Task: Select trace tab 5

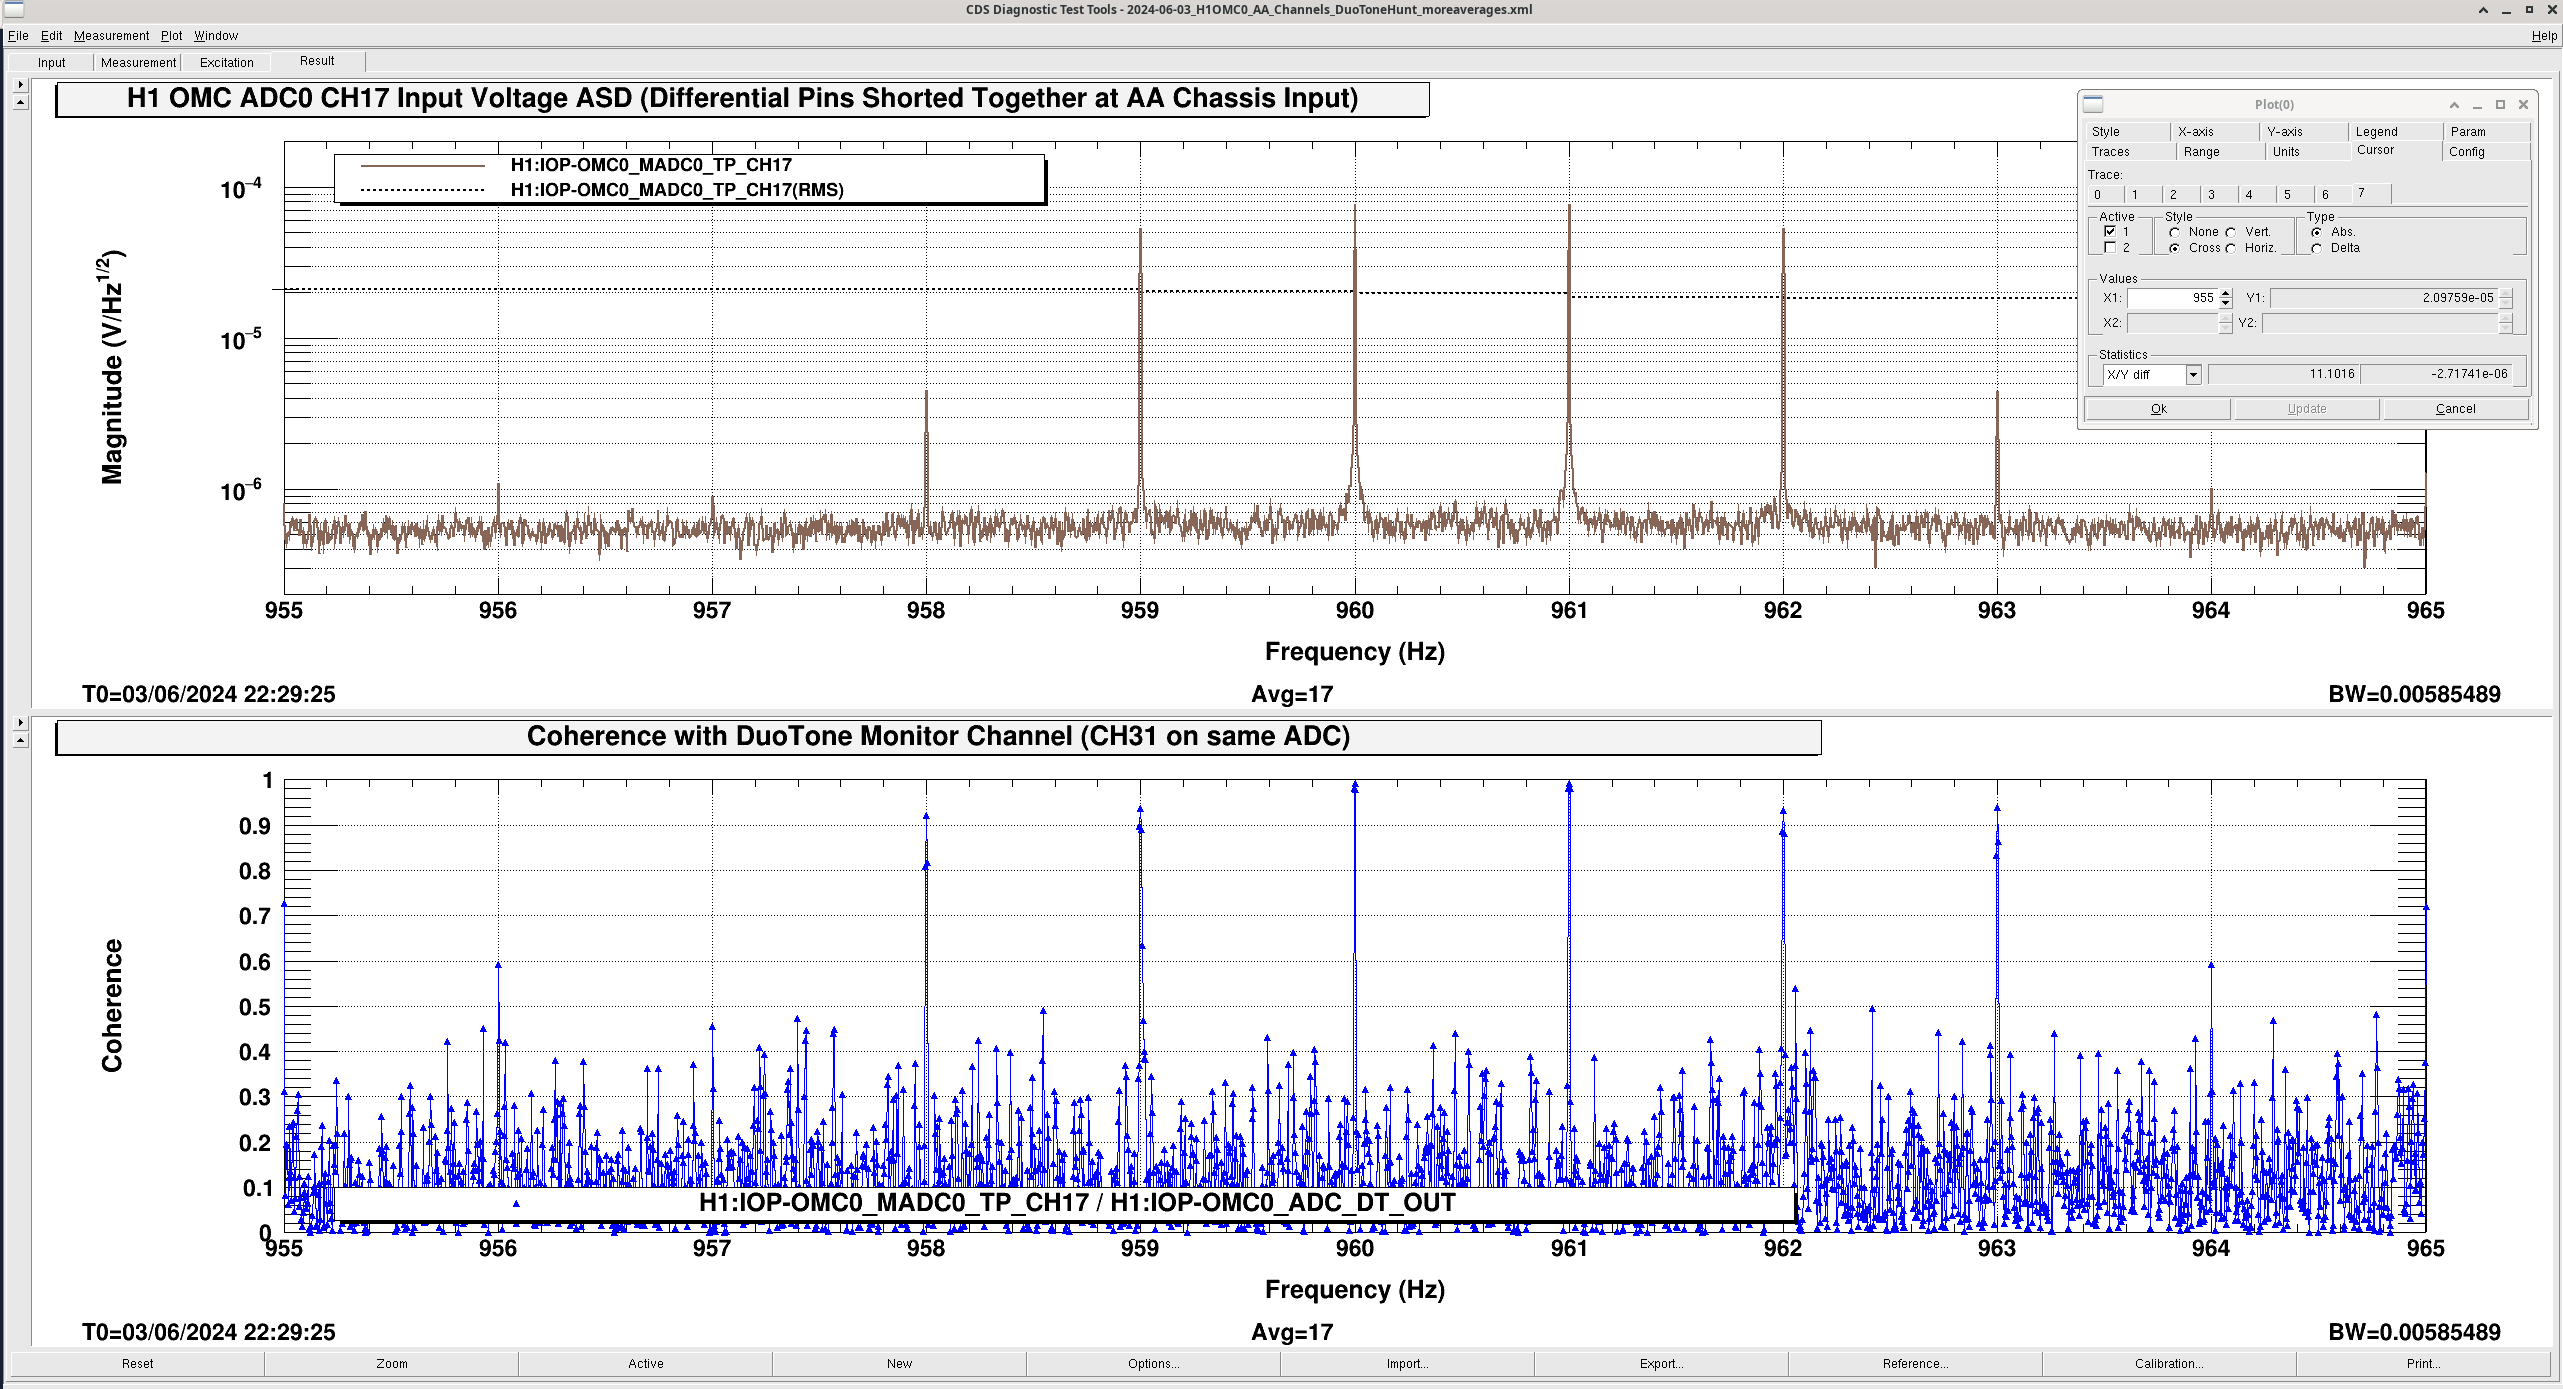Action: tap(2295, 195)
